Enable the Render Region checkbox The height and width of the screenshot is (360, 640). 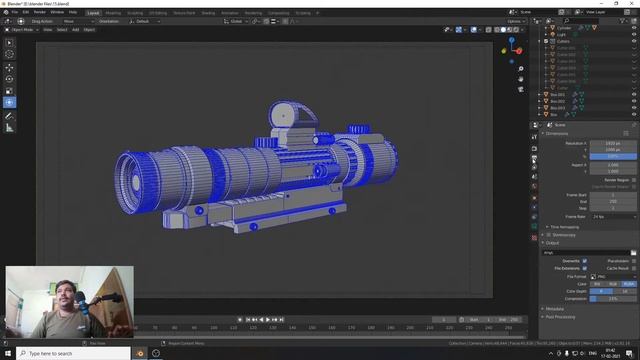coord(633,180)
